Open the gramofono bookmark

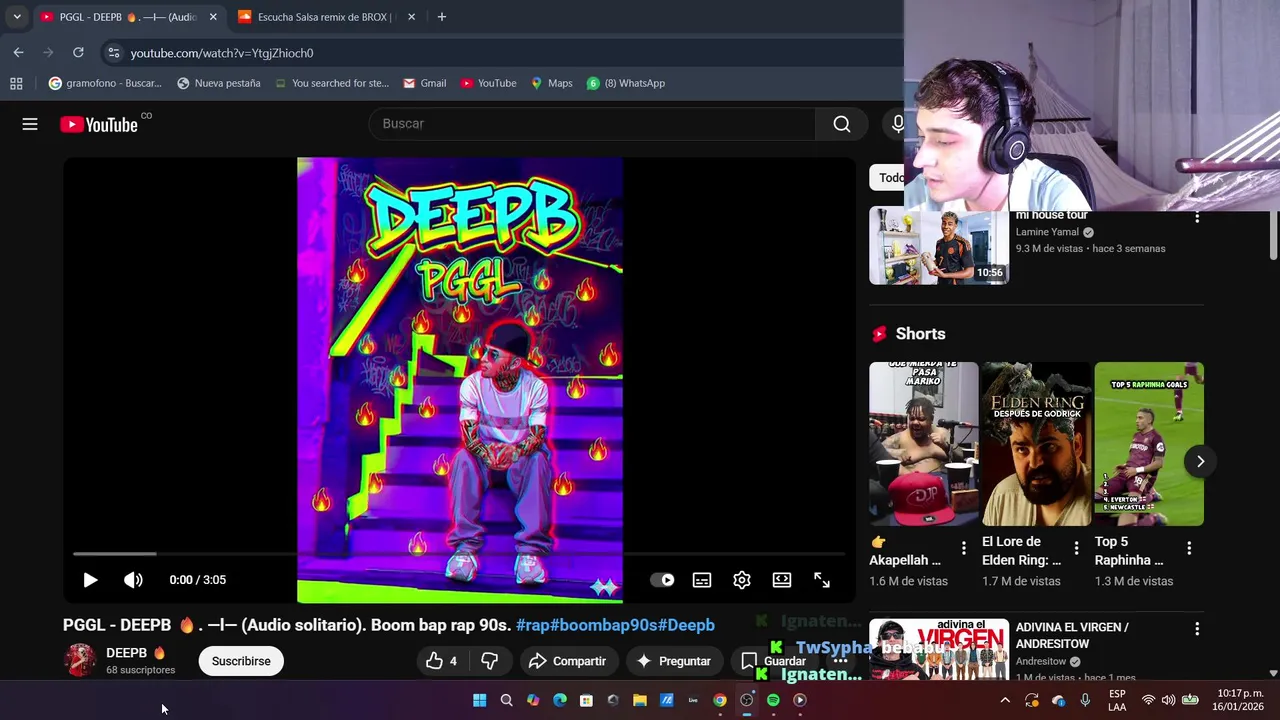pos(105,83)
